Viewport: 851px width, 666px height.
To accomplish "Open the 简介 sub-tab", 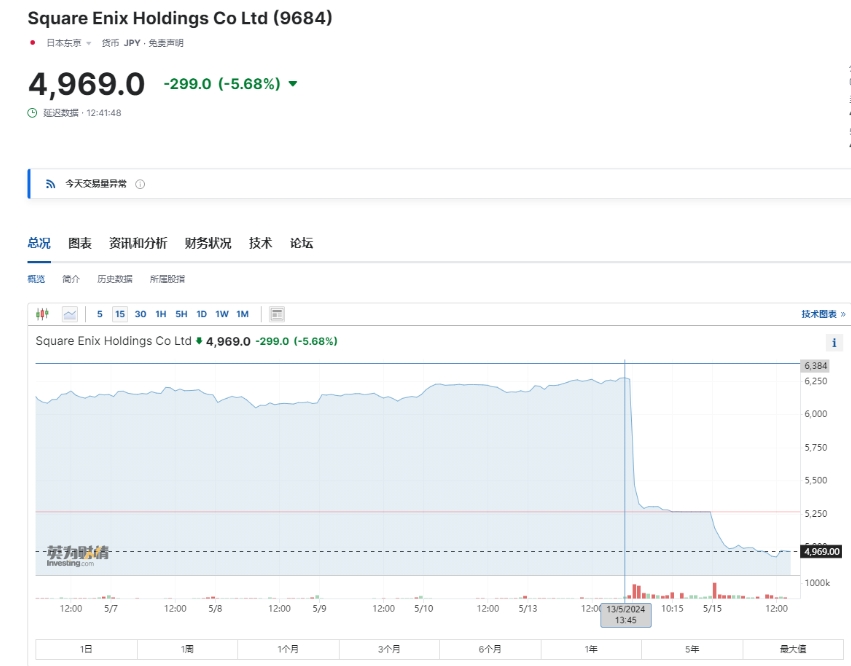I will pos(71,279).
